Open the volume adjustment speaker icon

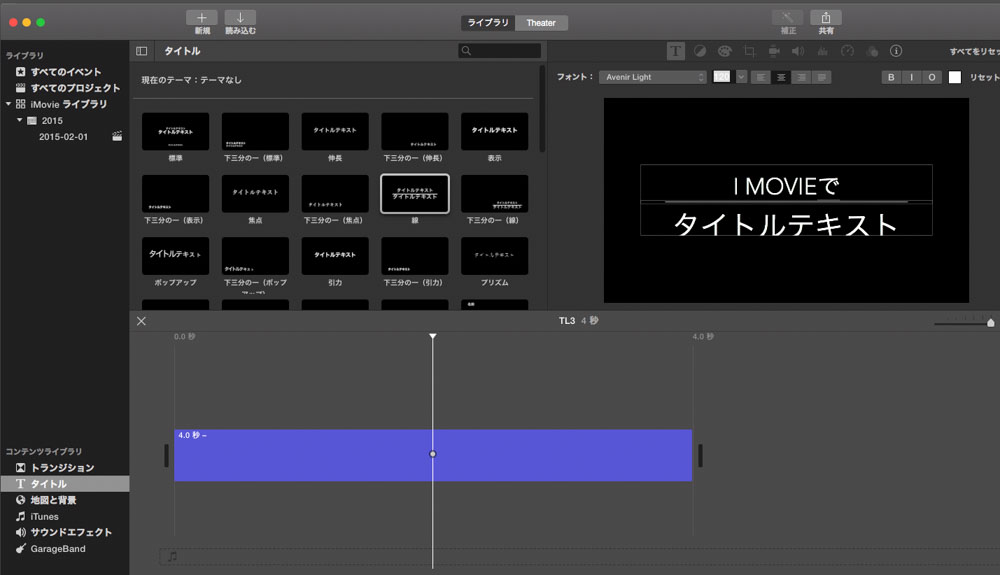[x=798, y=51]
